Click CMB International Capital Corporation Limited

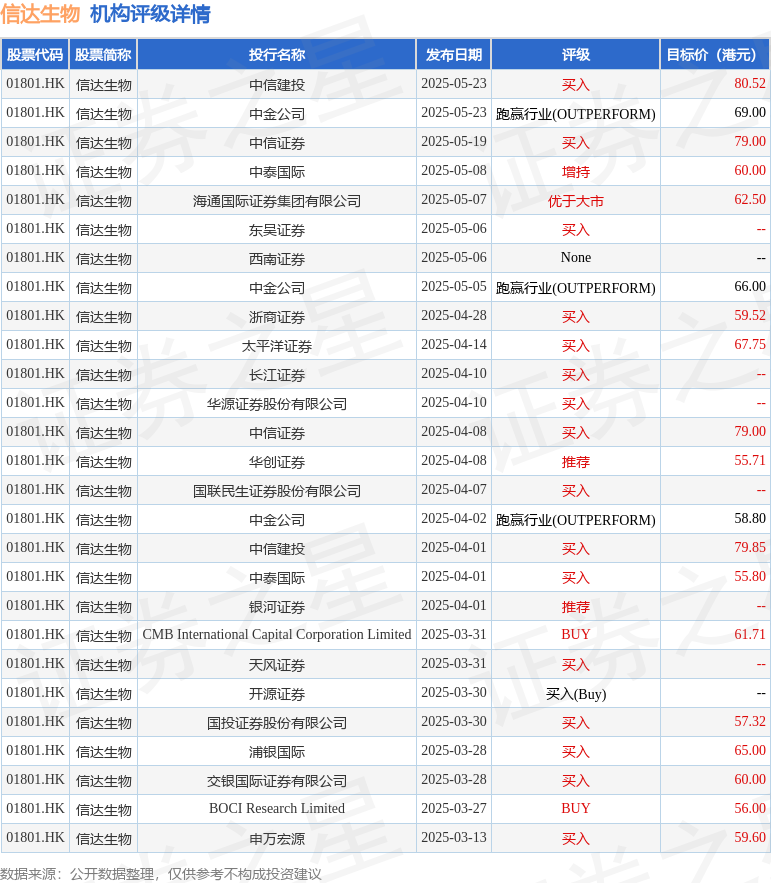[277, 635]
